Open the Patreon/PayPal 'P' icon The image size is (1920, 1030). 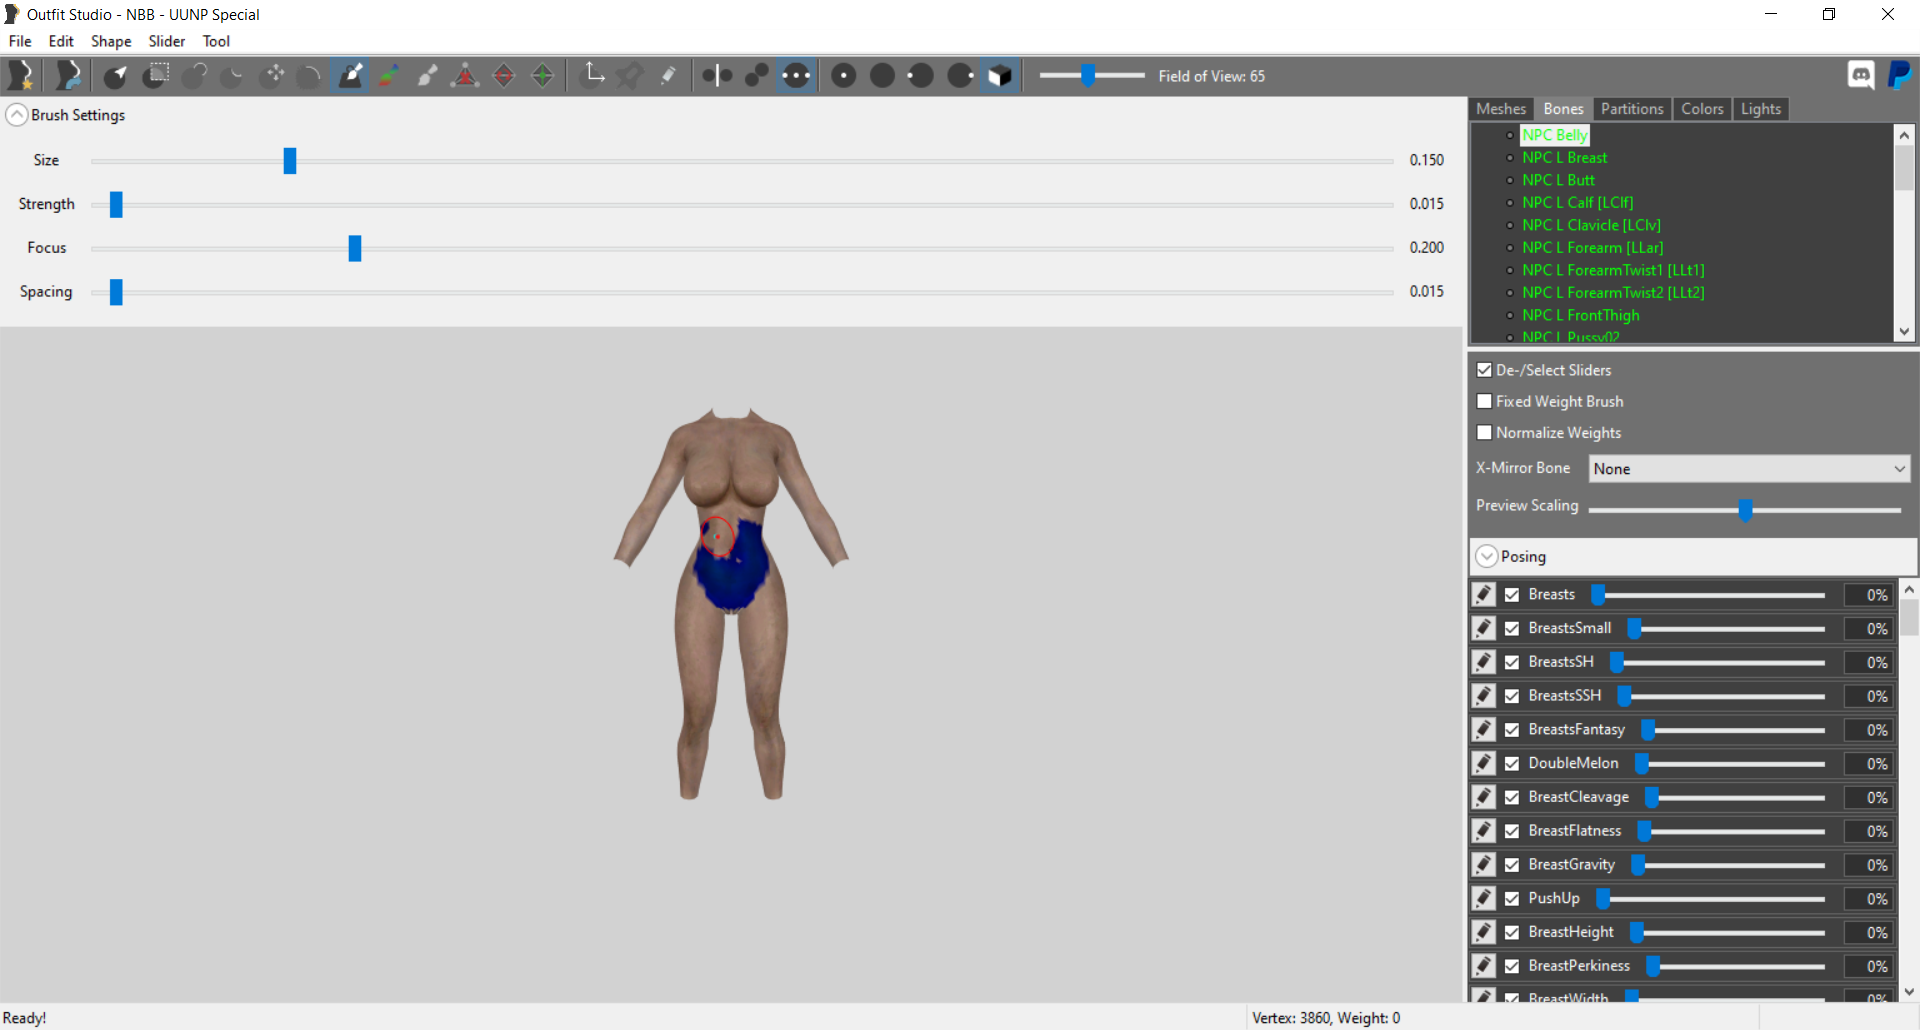1900,75
